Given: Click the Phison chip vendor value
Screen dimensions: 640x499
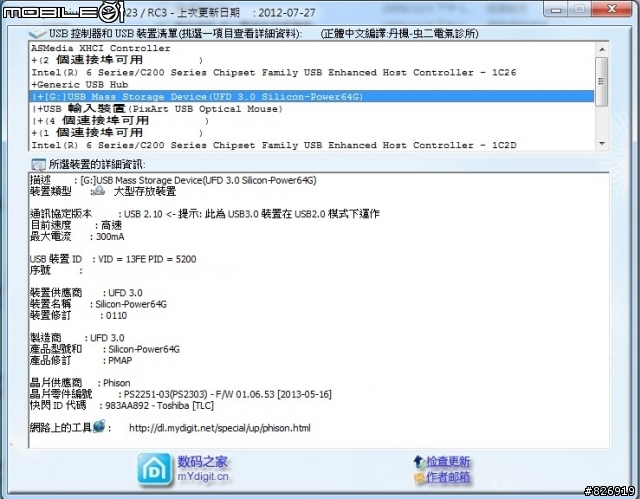Looking at the screenshot, I should click(x=117, y=383).
